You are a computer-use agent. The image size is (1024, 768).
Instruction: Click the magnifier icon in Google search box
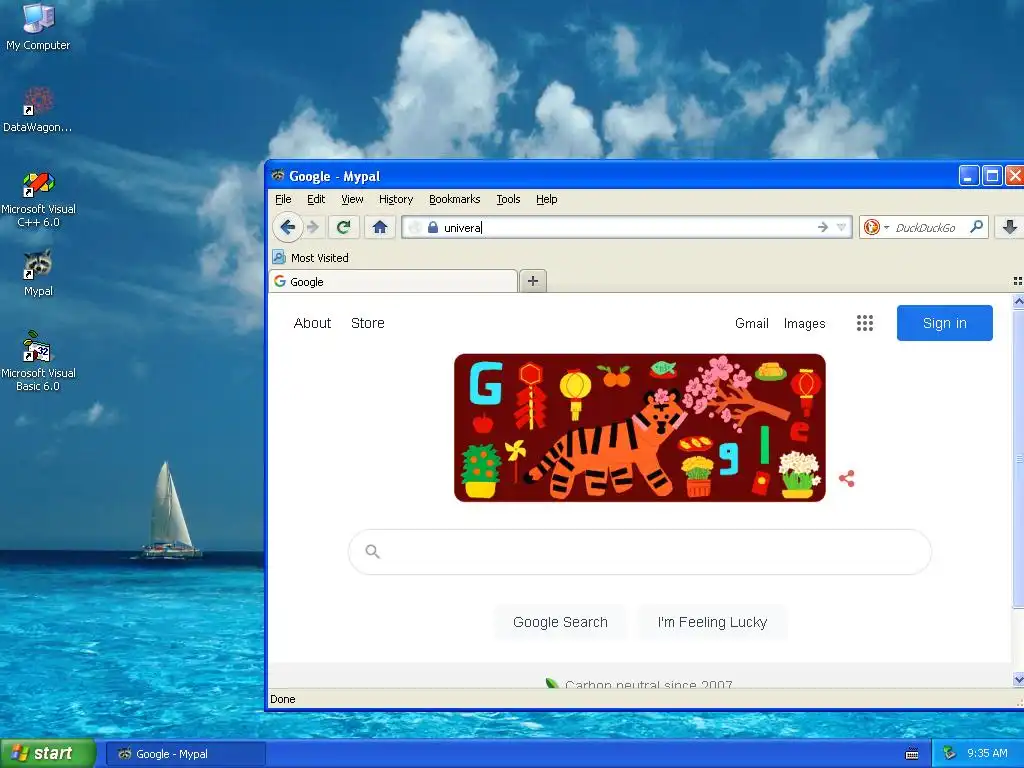point(373,552)
